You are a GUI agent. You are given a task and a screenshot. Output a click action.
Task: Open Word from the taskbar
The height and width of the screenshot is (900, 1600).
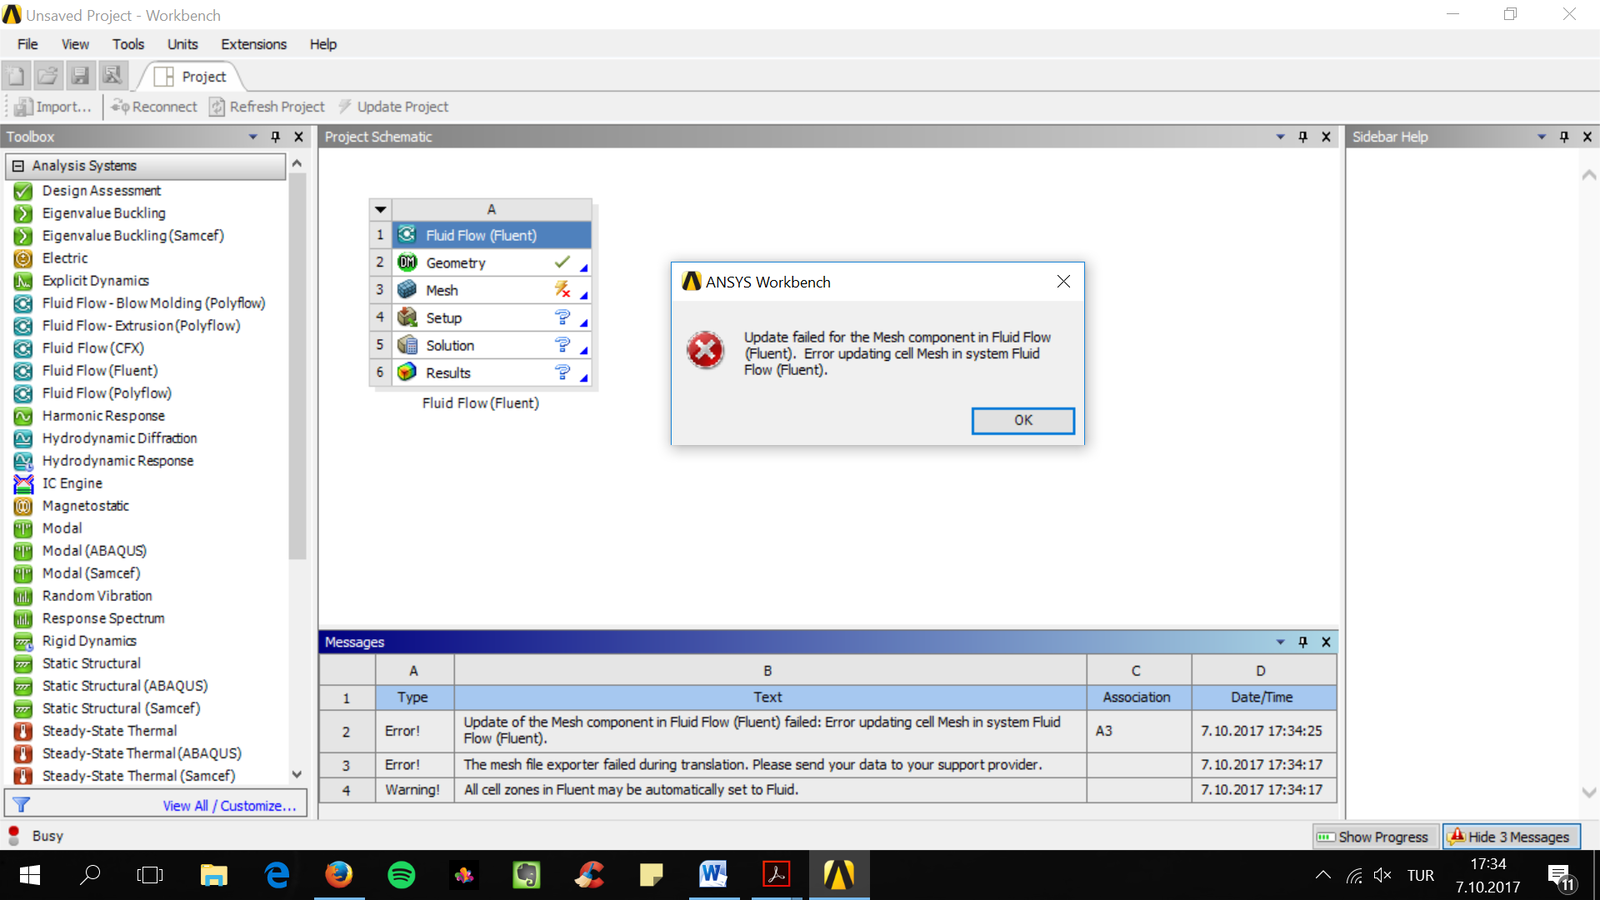[x=713, y=875]
